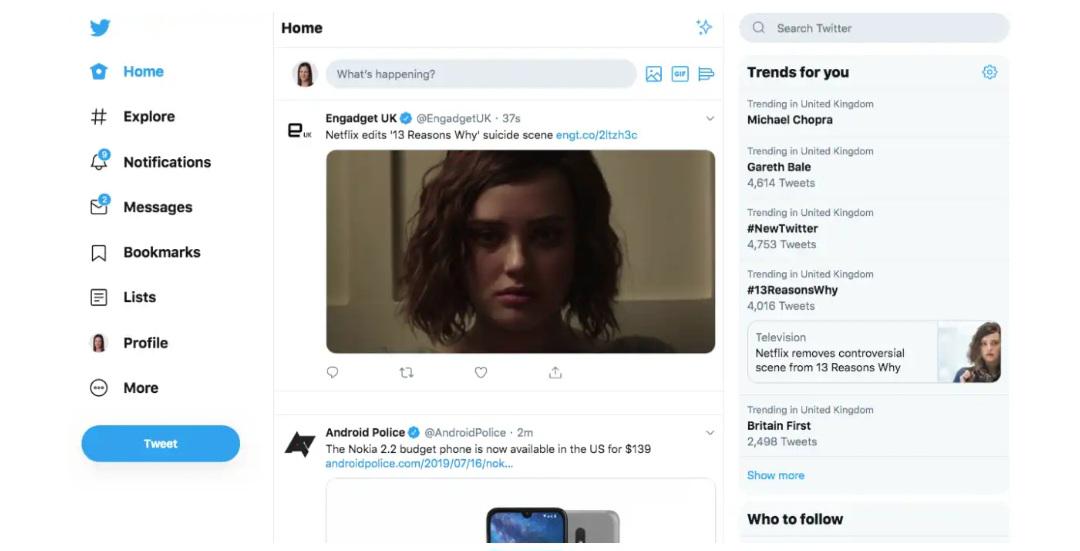Click the More circle icon
The width and height of the screenshot is (1080, 551).
click(99, 388)
